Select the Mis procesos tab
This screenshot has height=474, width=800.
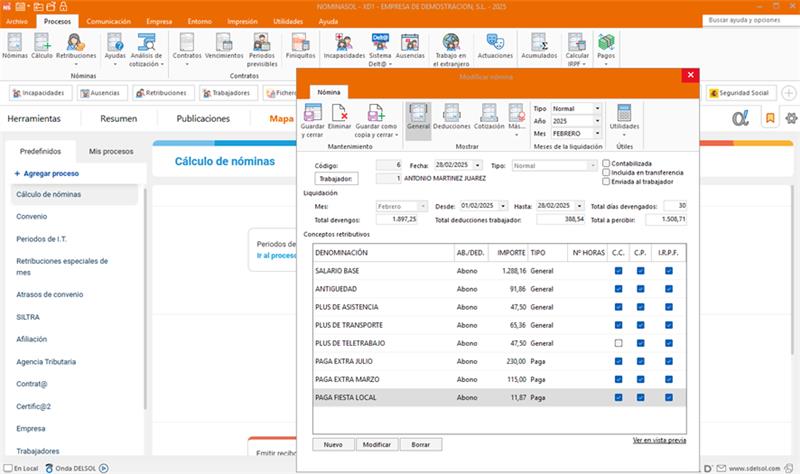(x=111, y=151)
